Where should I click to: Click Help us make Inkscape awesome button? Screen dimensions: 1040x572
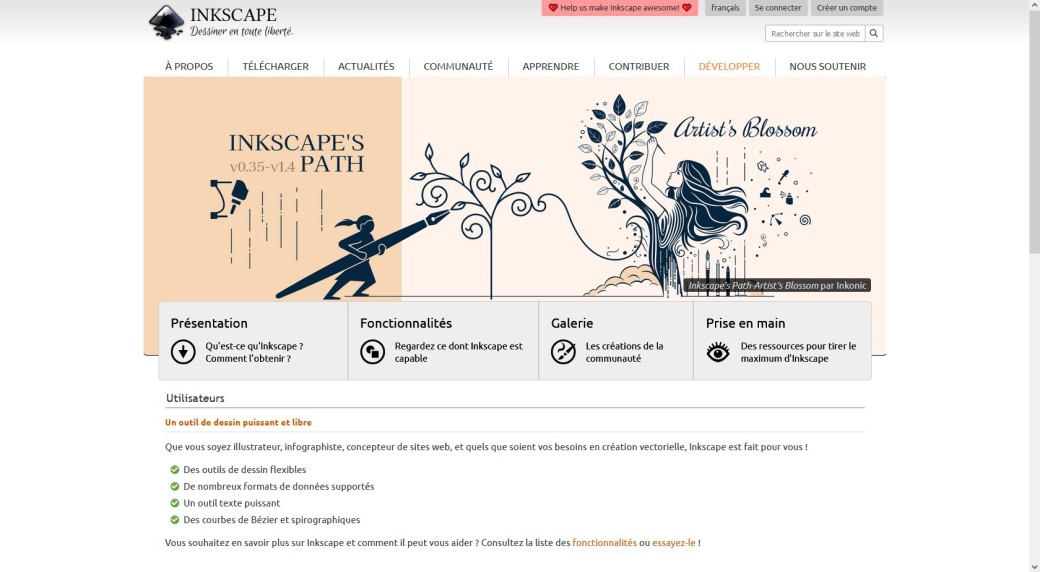click(619, 8)
